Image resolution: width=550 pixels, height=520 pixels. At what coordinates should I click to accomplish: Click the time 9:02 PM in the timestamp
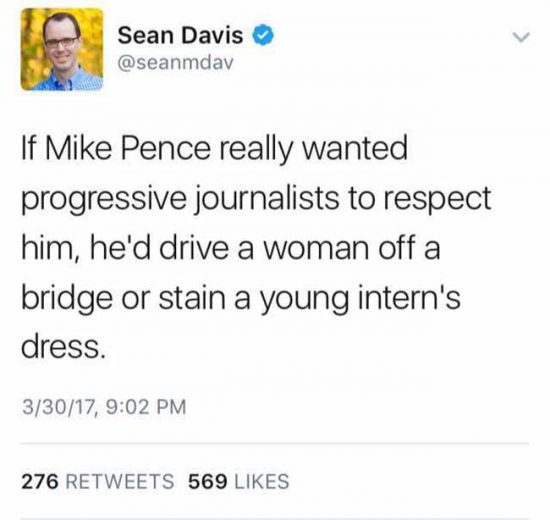pos(146,407)
